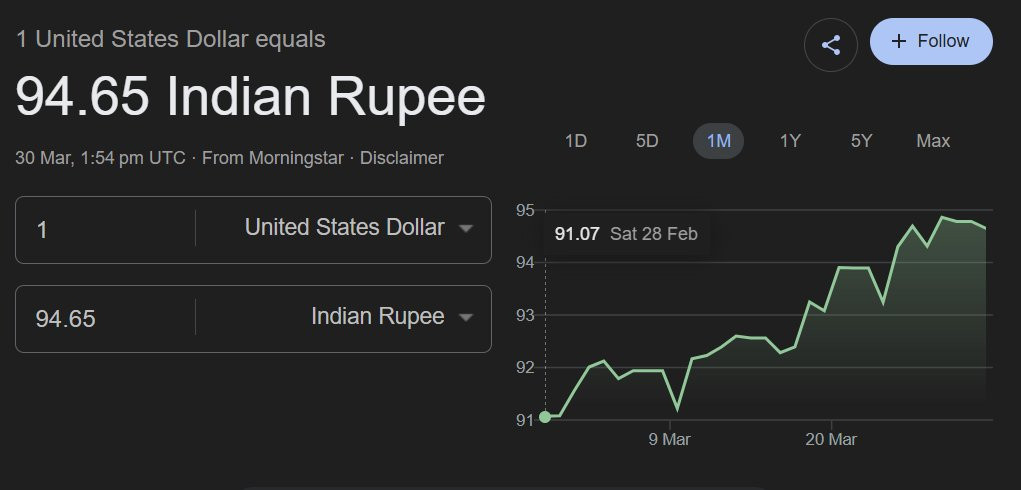Click the rupee amount field showing 94.65
This screenshot has height=490, width=1021.
point(105,319)
